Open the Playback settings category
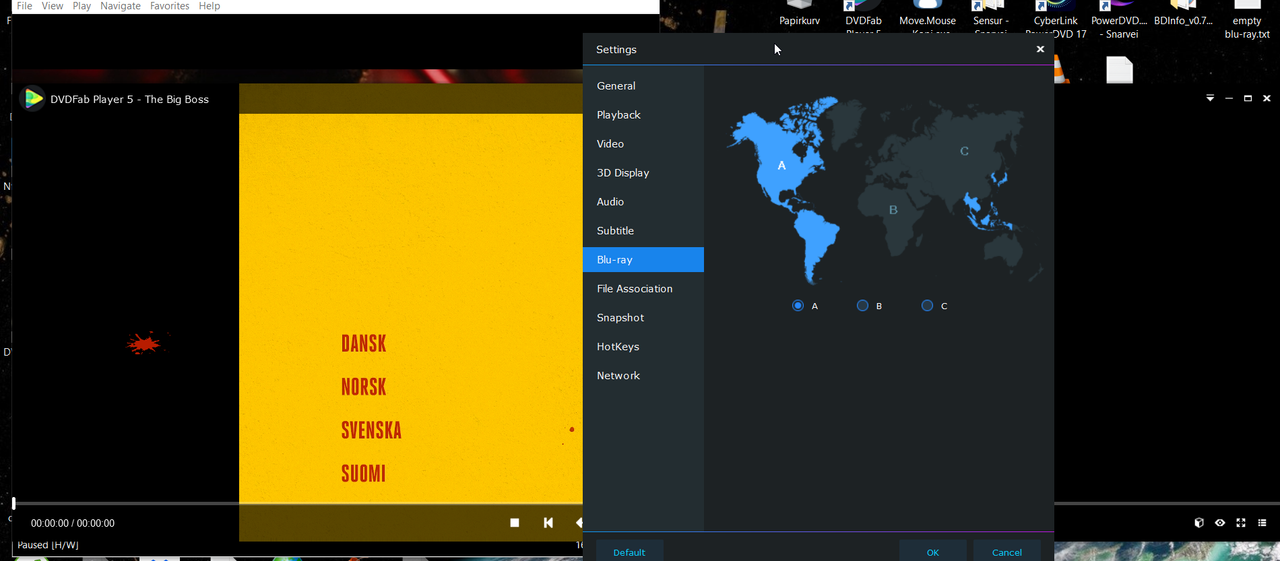The image size is (1280, 561). (x=643, y=115)
